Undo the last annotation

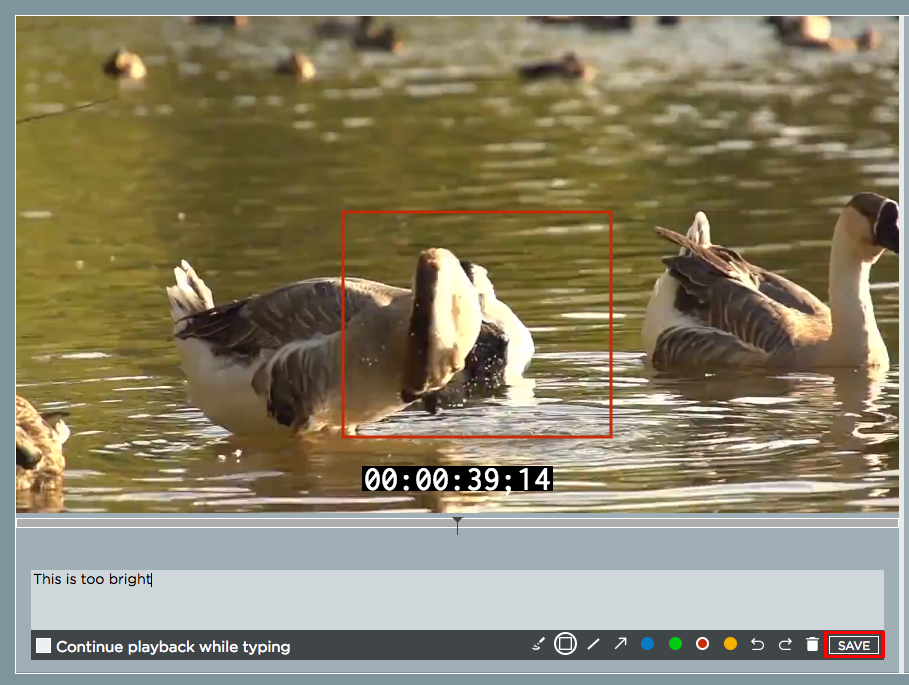757,645
